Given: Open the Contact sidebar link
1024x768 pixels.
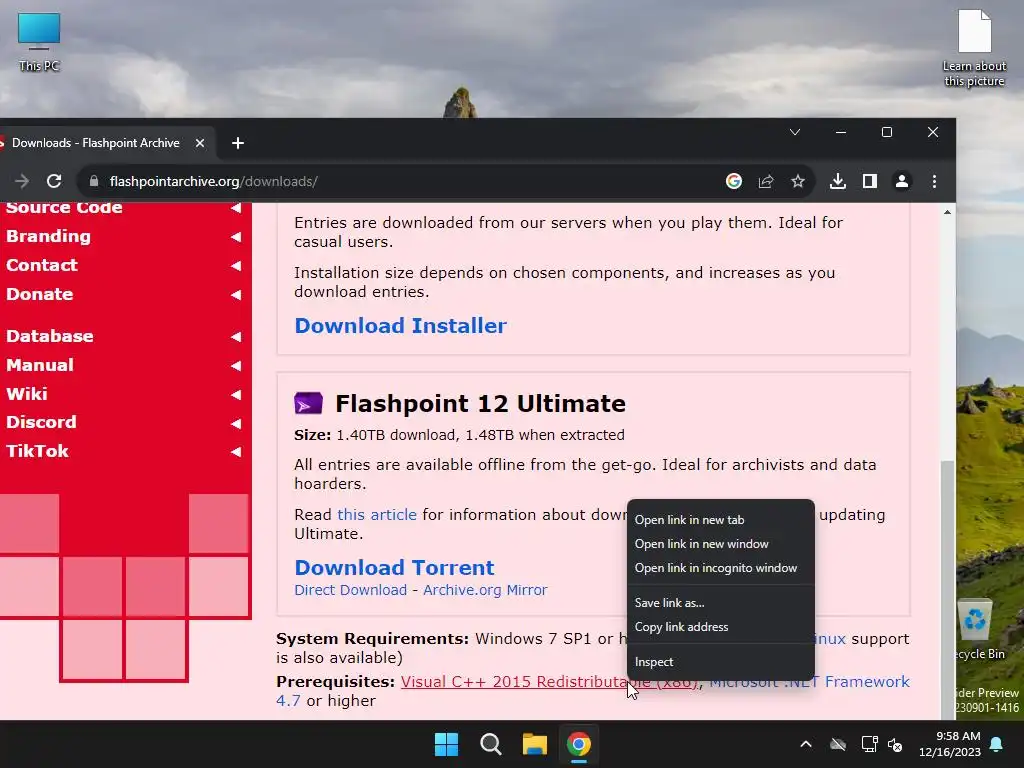Looking at the screenshot, I should 42,265.
